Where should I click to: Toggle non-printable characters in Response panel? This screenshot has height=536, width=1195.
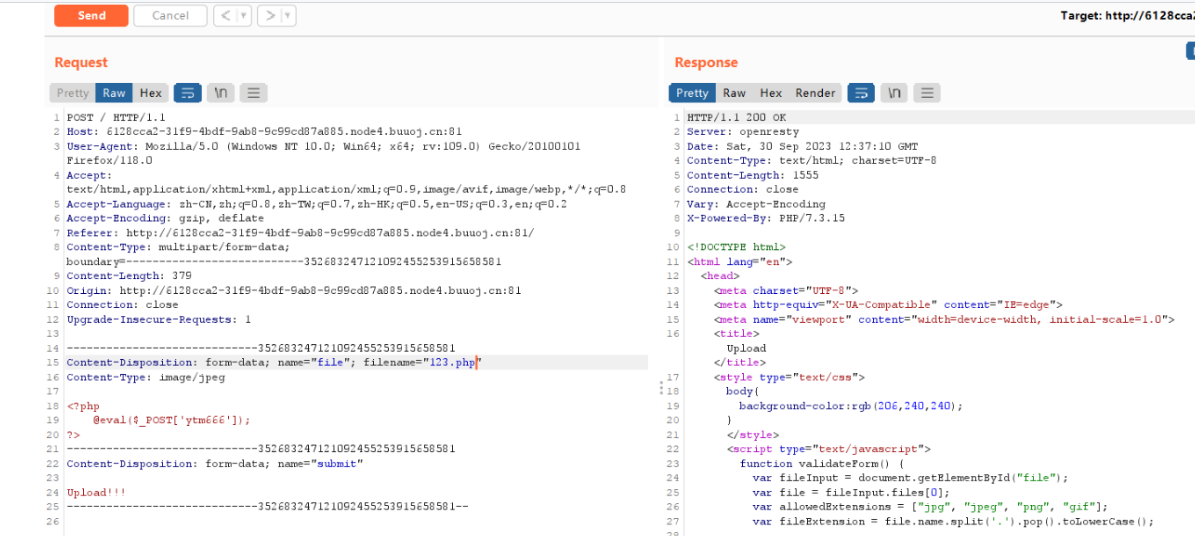pyautogui.click(x=894, y=93)
